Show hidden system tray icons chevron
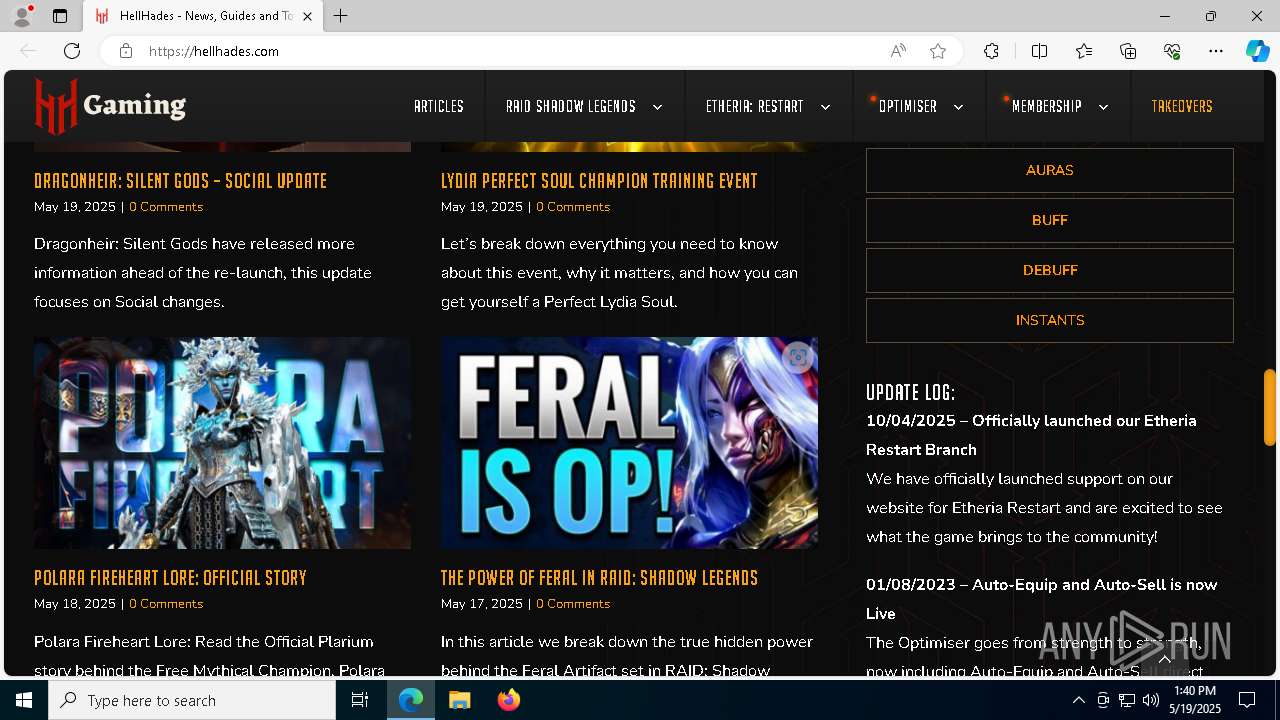The height and width of the screenshot is (720, 1280). [x=1078, y=700]
